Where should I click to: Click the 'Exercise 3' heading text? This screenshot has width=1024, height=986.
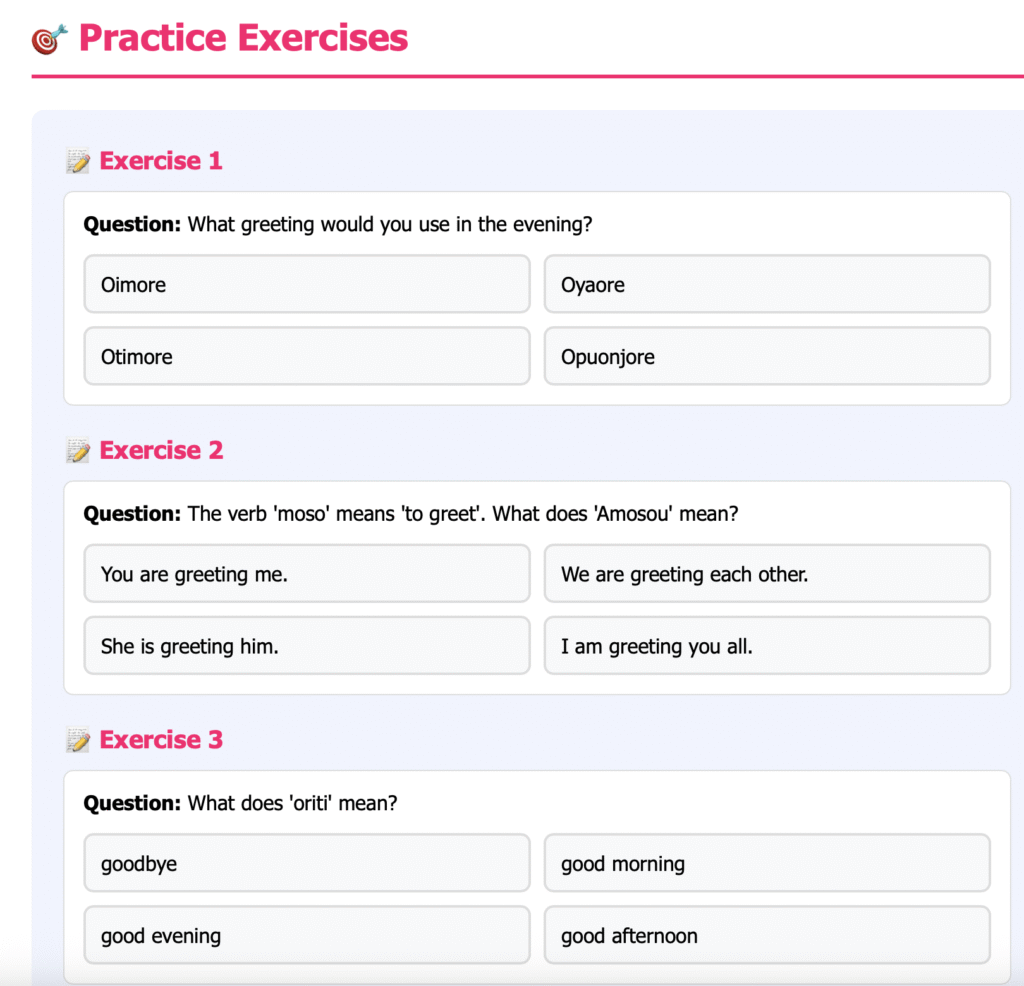[161, 741]
